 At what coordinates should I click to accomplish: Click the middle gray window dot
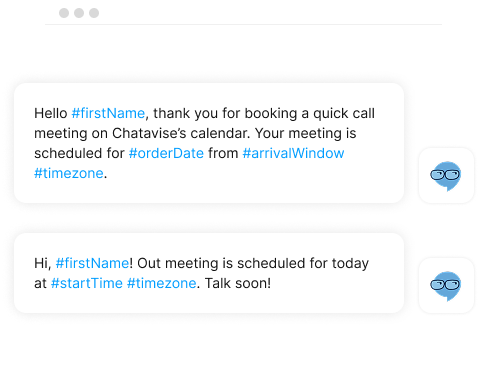click(x=79, y=13)
